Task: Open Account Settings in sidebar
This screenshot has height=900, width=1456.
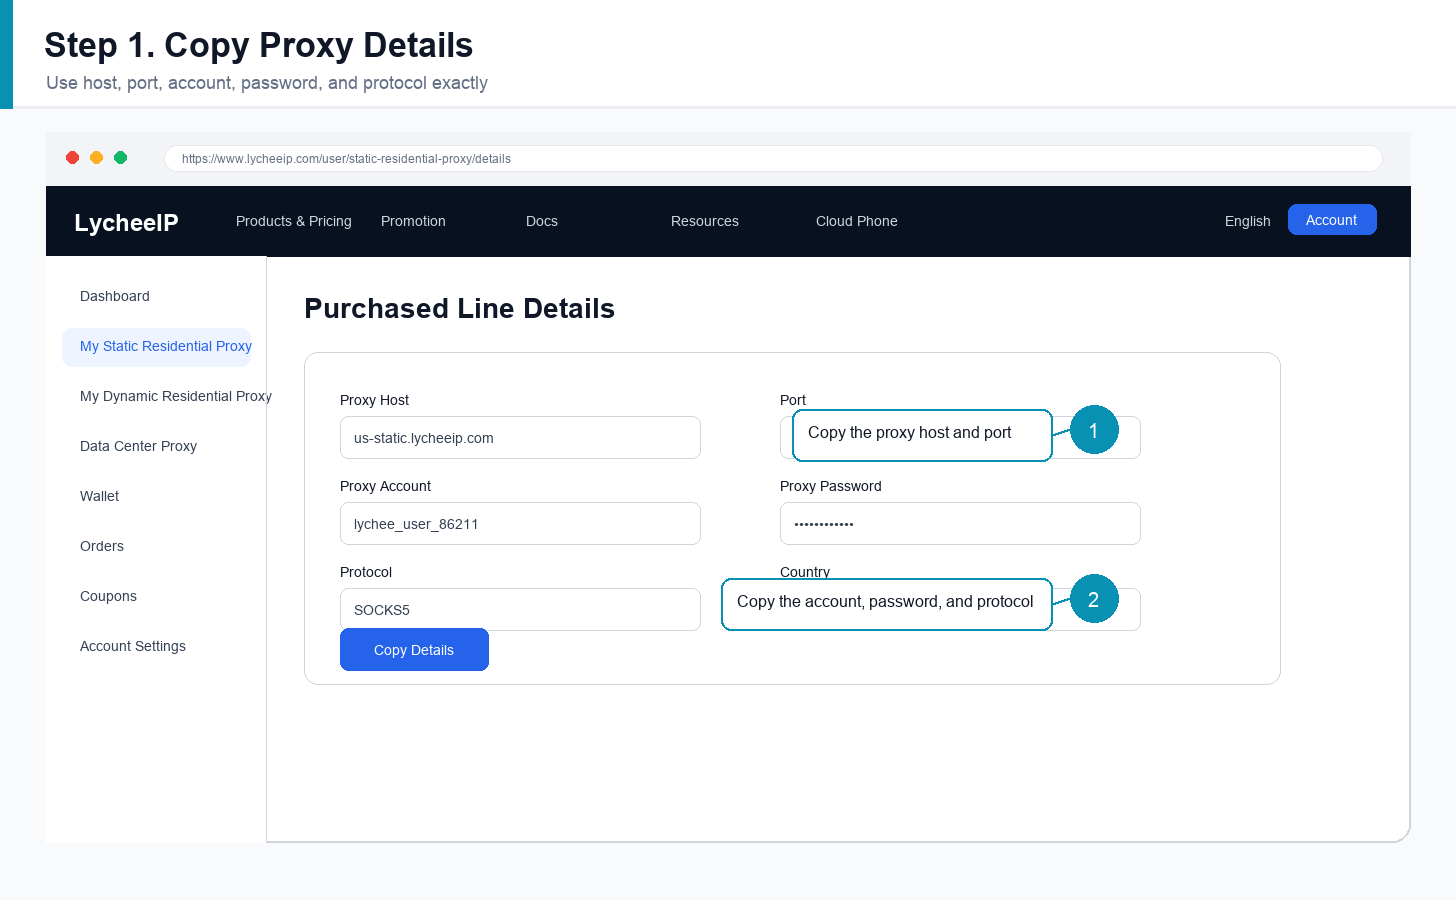Action: [x=133, y=646]
